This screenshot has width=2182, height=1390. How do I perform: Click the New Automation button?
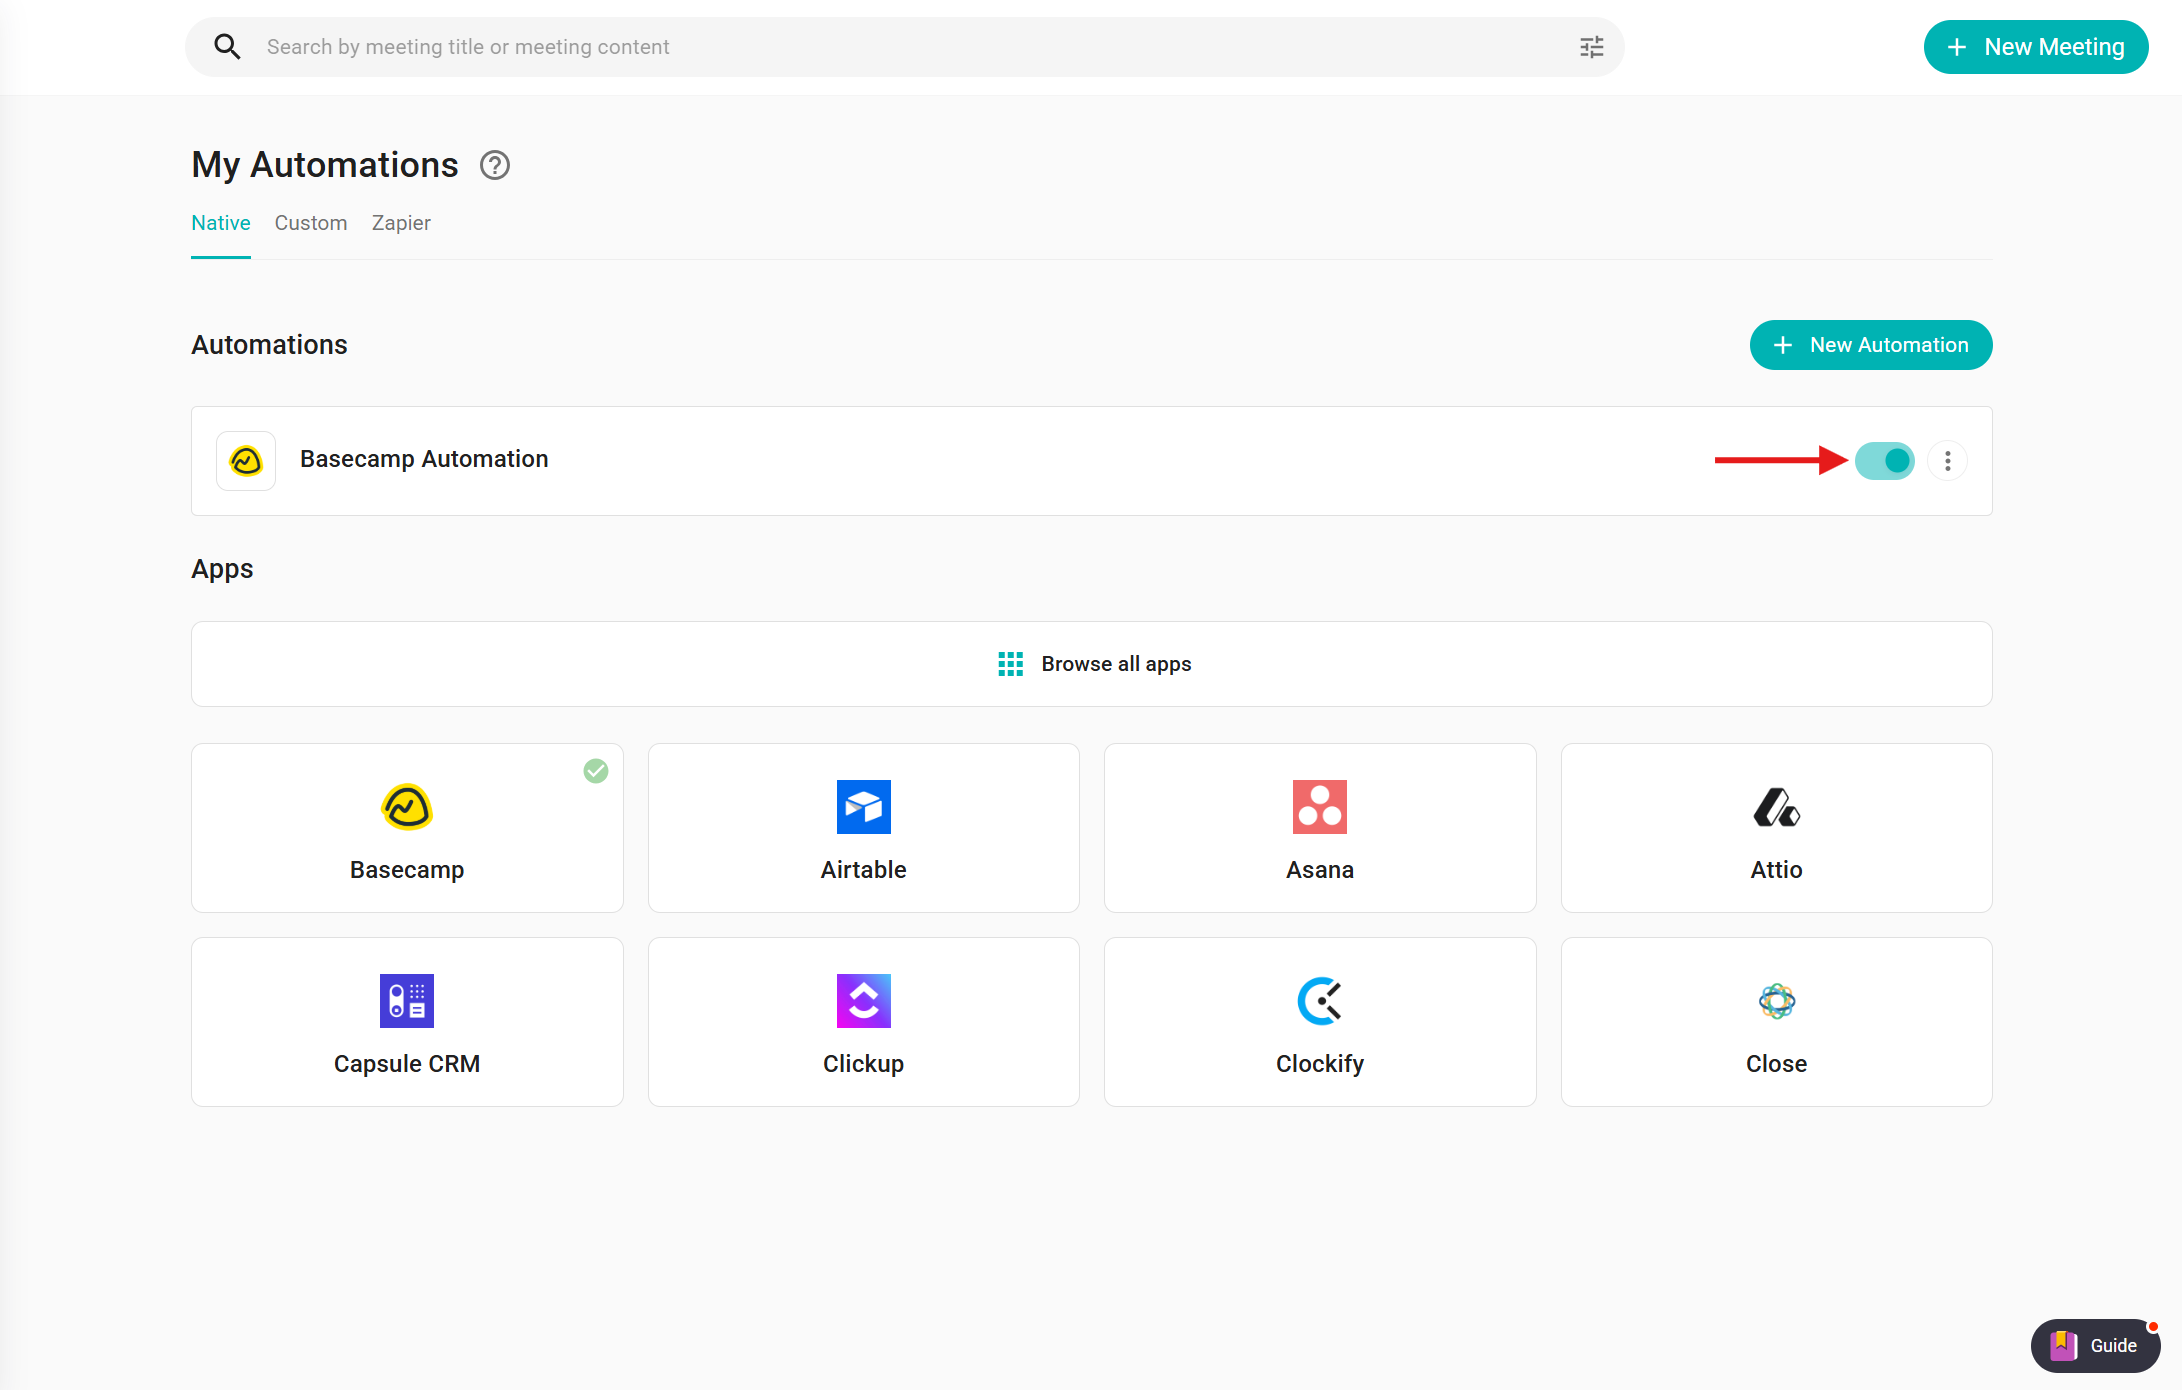(x=1870, y=345)
